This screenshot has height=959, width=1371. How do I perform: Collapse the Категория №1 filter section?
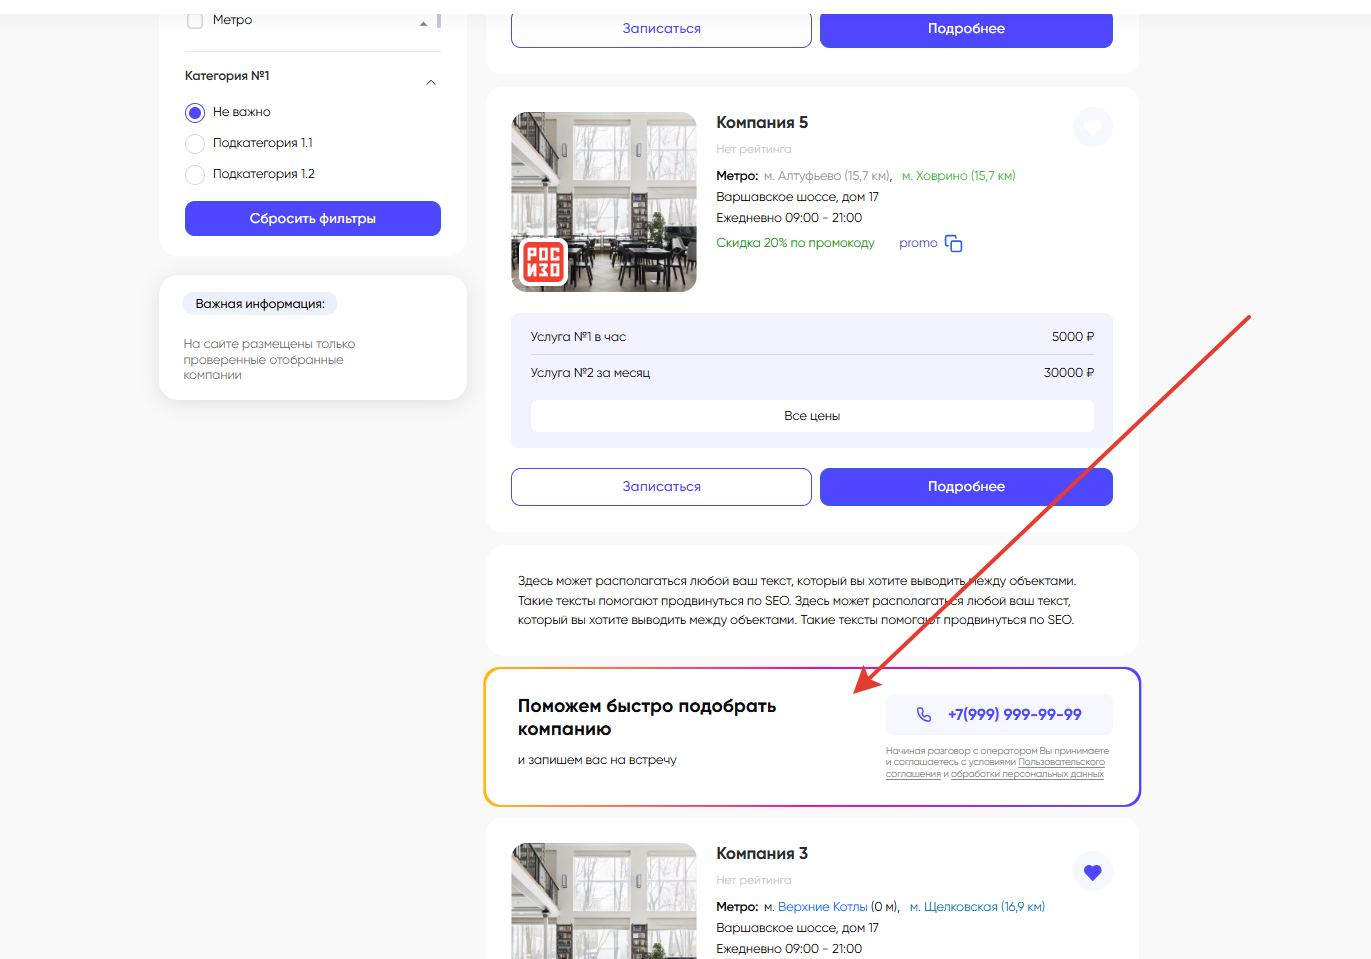431,82
